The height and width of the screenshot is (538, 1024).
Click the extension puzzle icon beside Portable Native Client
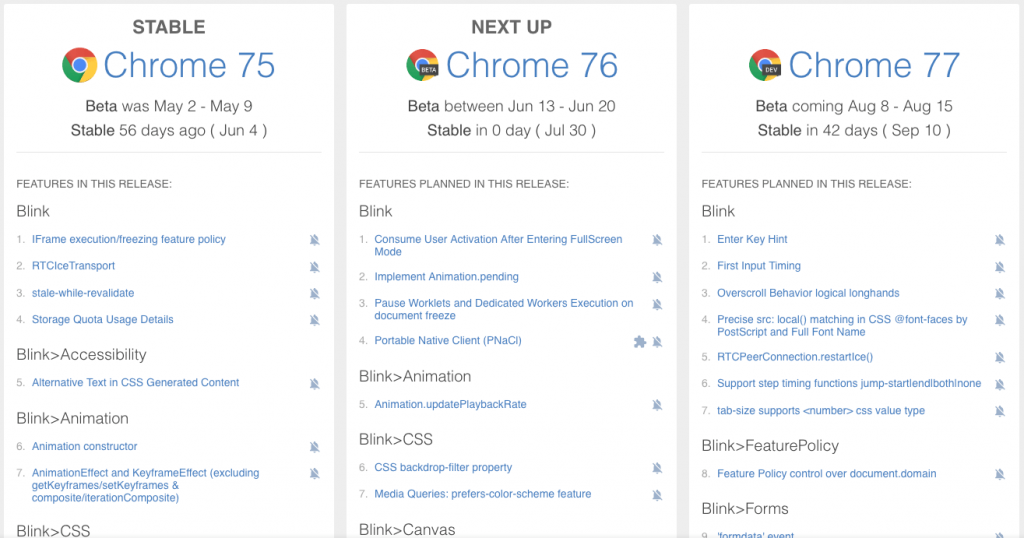click(x=640, y=342)
